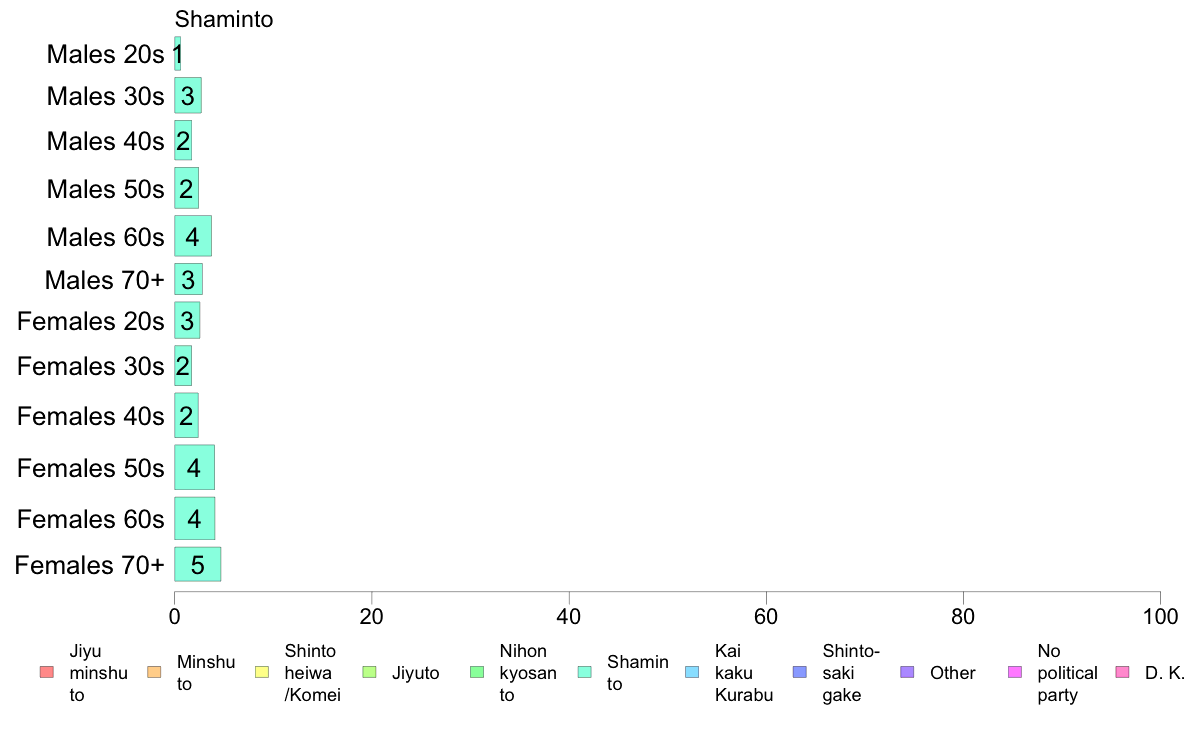Select the Females 50s bar
Image resolution: width=1188 pixels, height=736 pixels.
(x=195, y=468)
